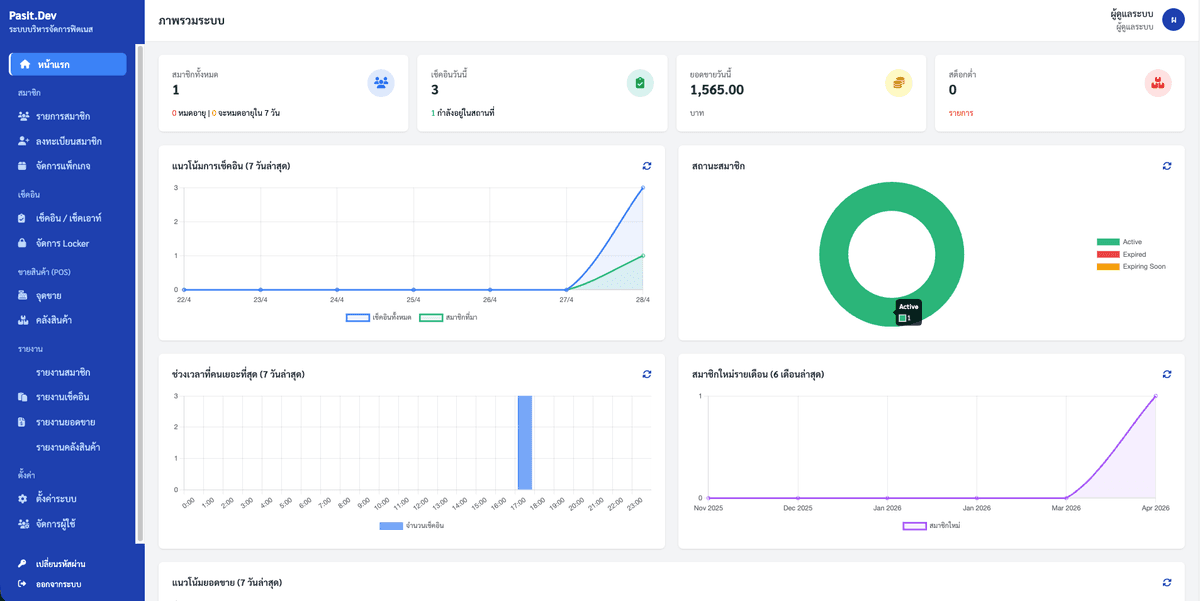This screenshot has height=601, width=1200.
Task: Click the red รายการ text under สต็อกต่ำ
Action: [961, 113]
